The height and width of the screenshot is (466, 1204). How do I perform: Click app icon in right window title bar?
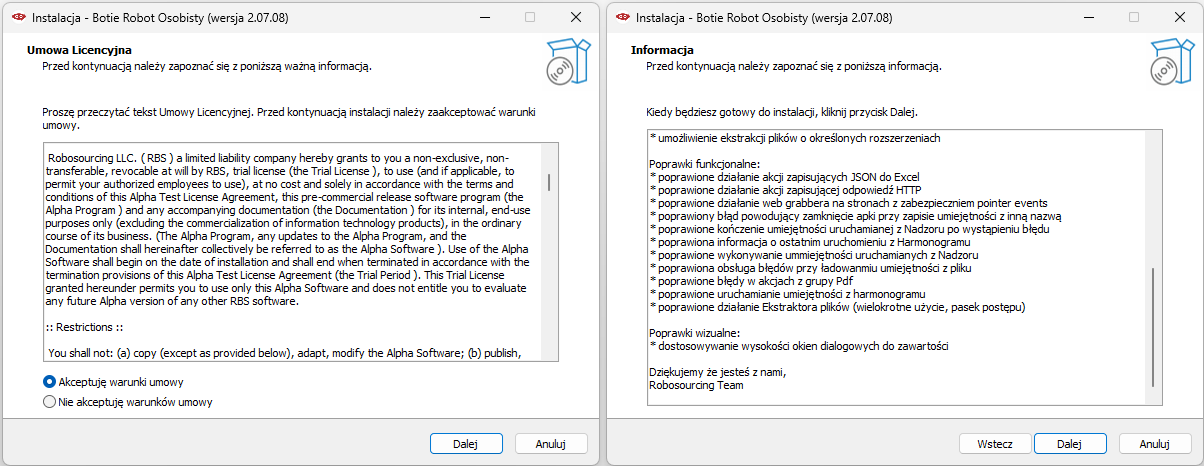(x=623, y=17)
